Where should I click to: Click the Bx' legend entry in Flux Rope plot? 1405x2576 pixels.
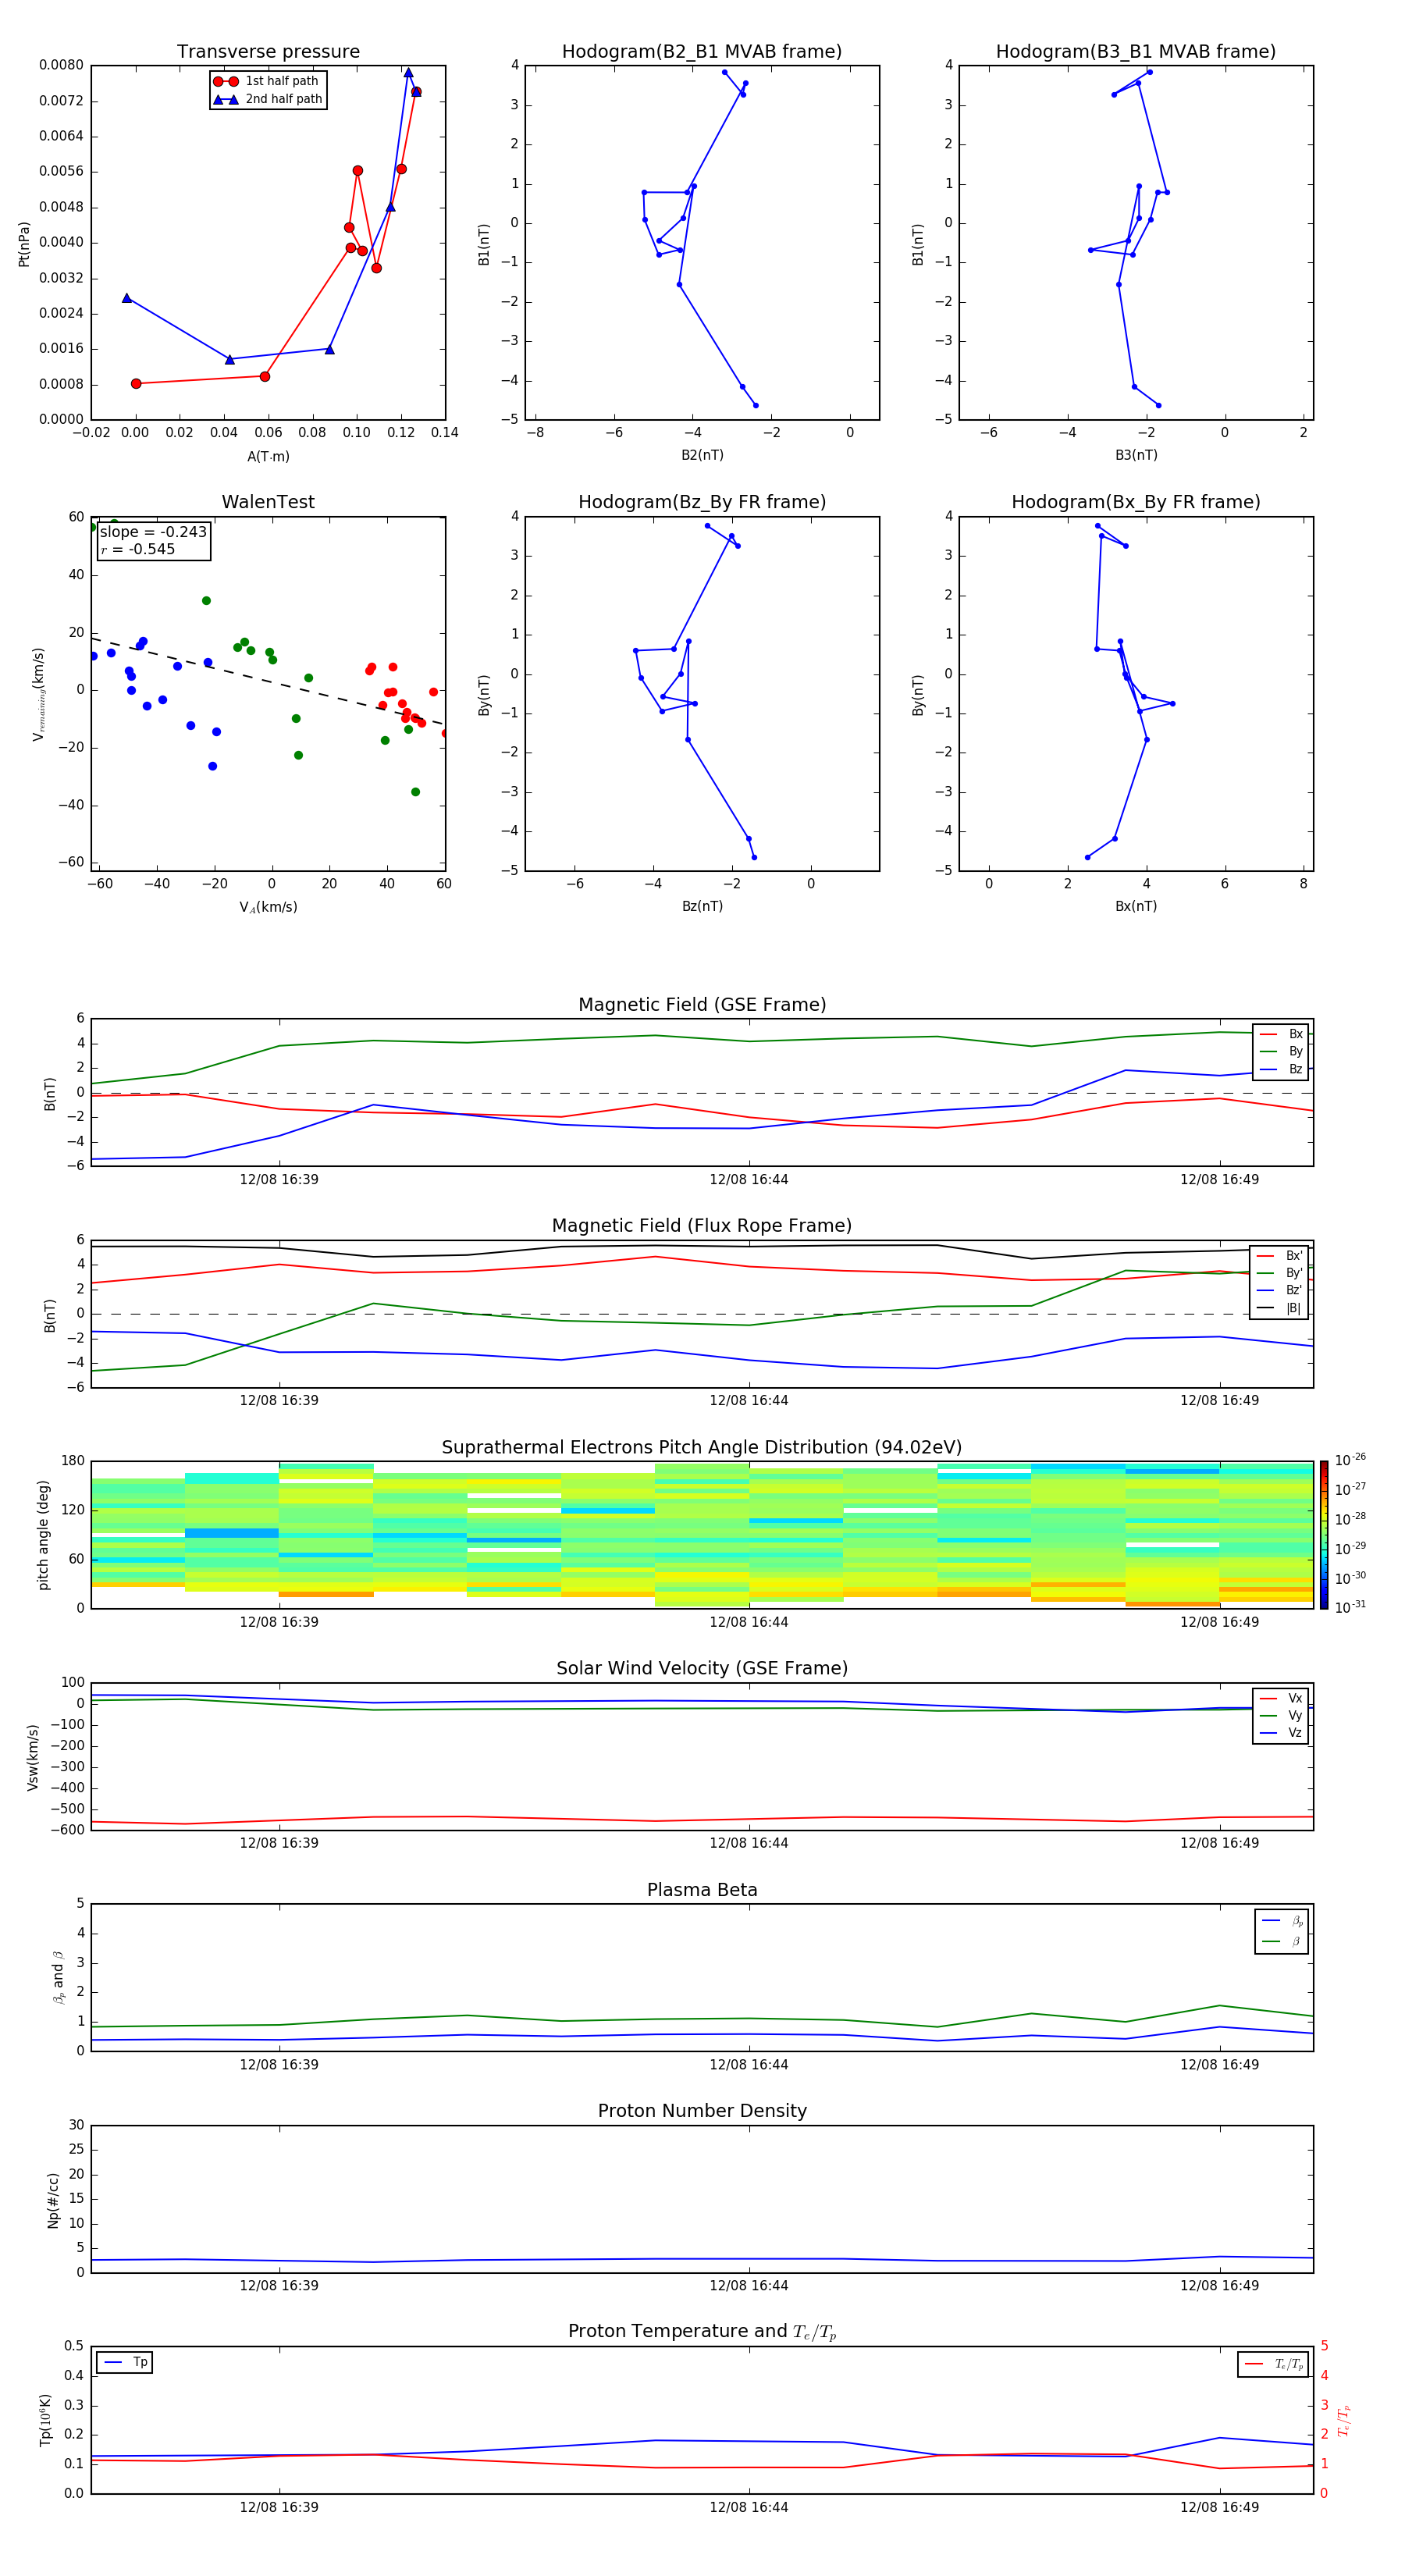pyautogui.click(x=1280, y=1256)
